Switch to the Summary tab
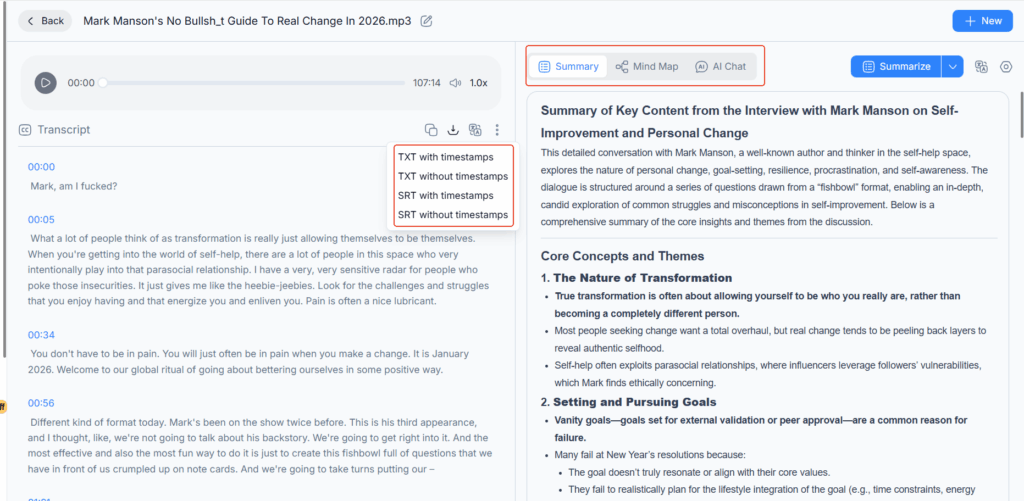 [x=568, y=67]
